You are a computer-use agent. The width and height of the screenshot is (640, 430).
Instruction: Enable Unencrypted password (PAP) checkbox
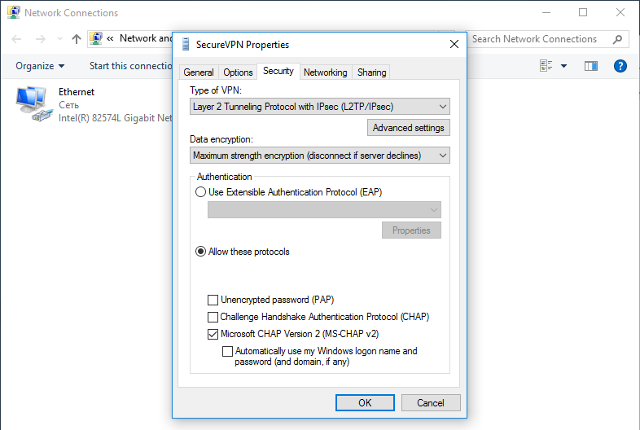click(213, 300)
